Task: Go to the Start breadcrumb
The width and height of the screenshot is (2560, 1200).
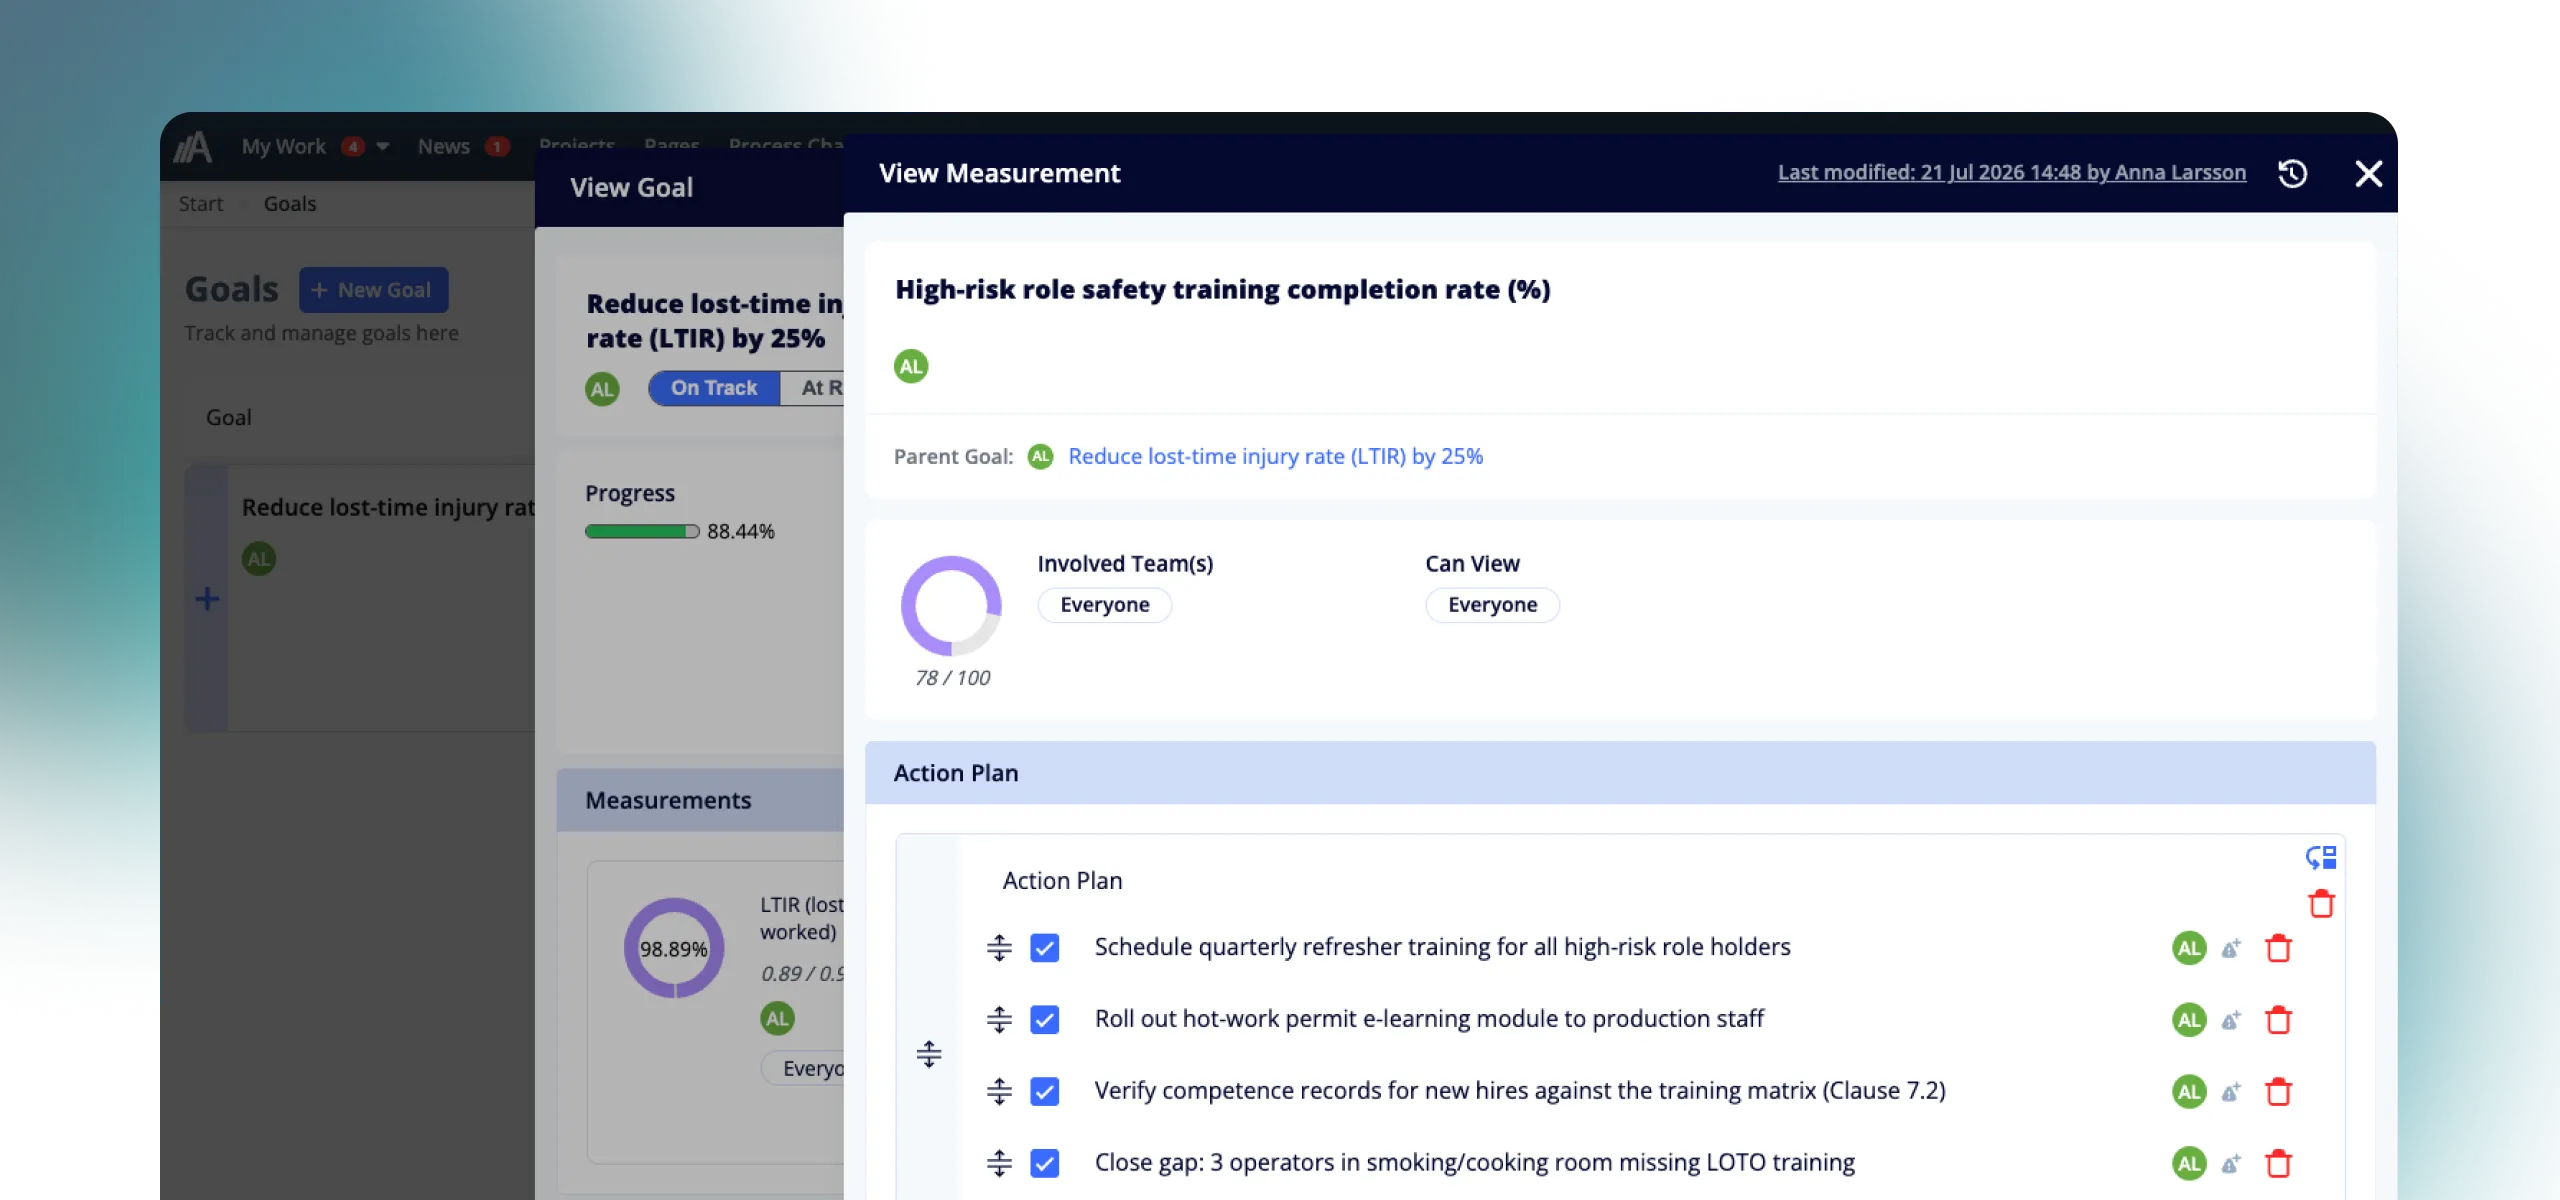Action: pyautogui.click(x=200, y=204)
